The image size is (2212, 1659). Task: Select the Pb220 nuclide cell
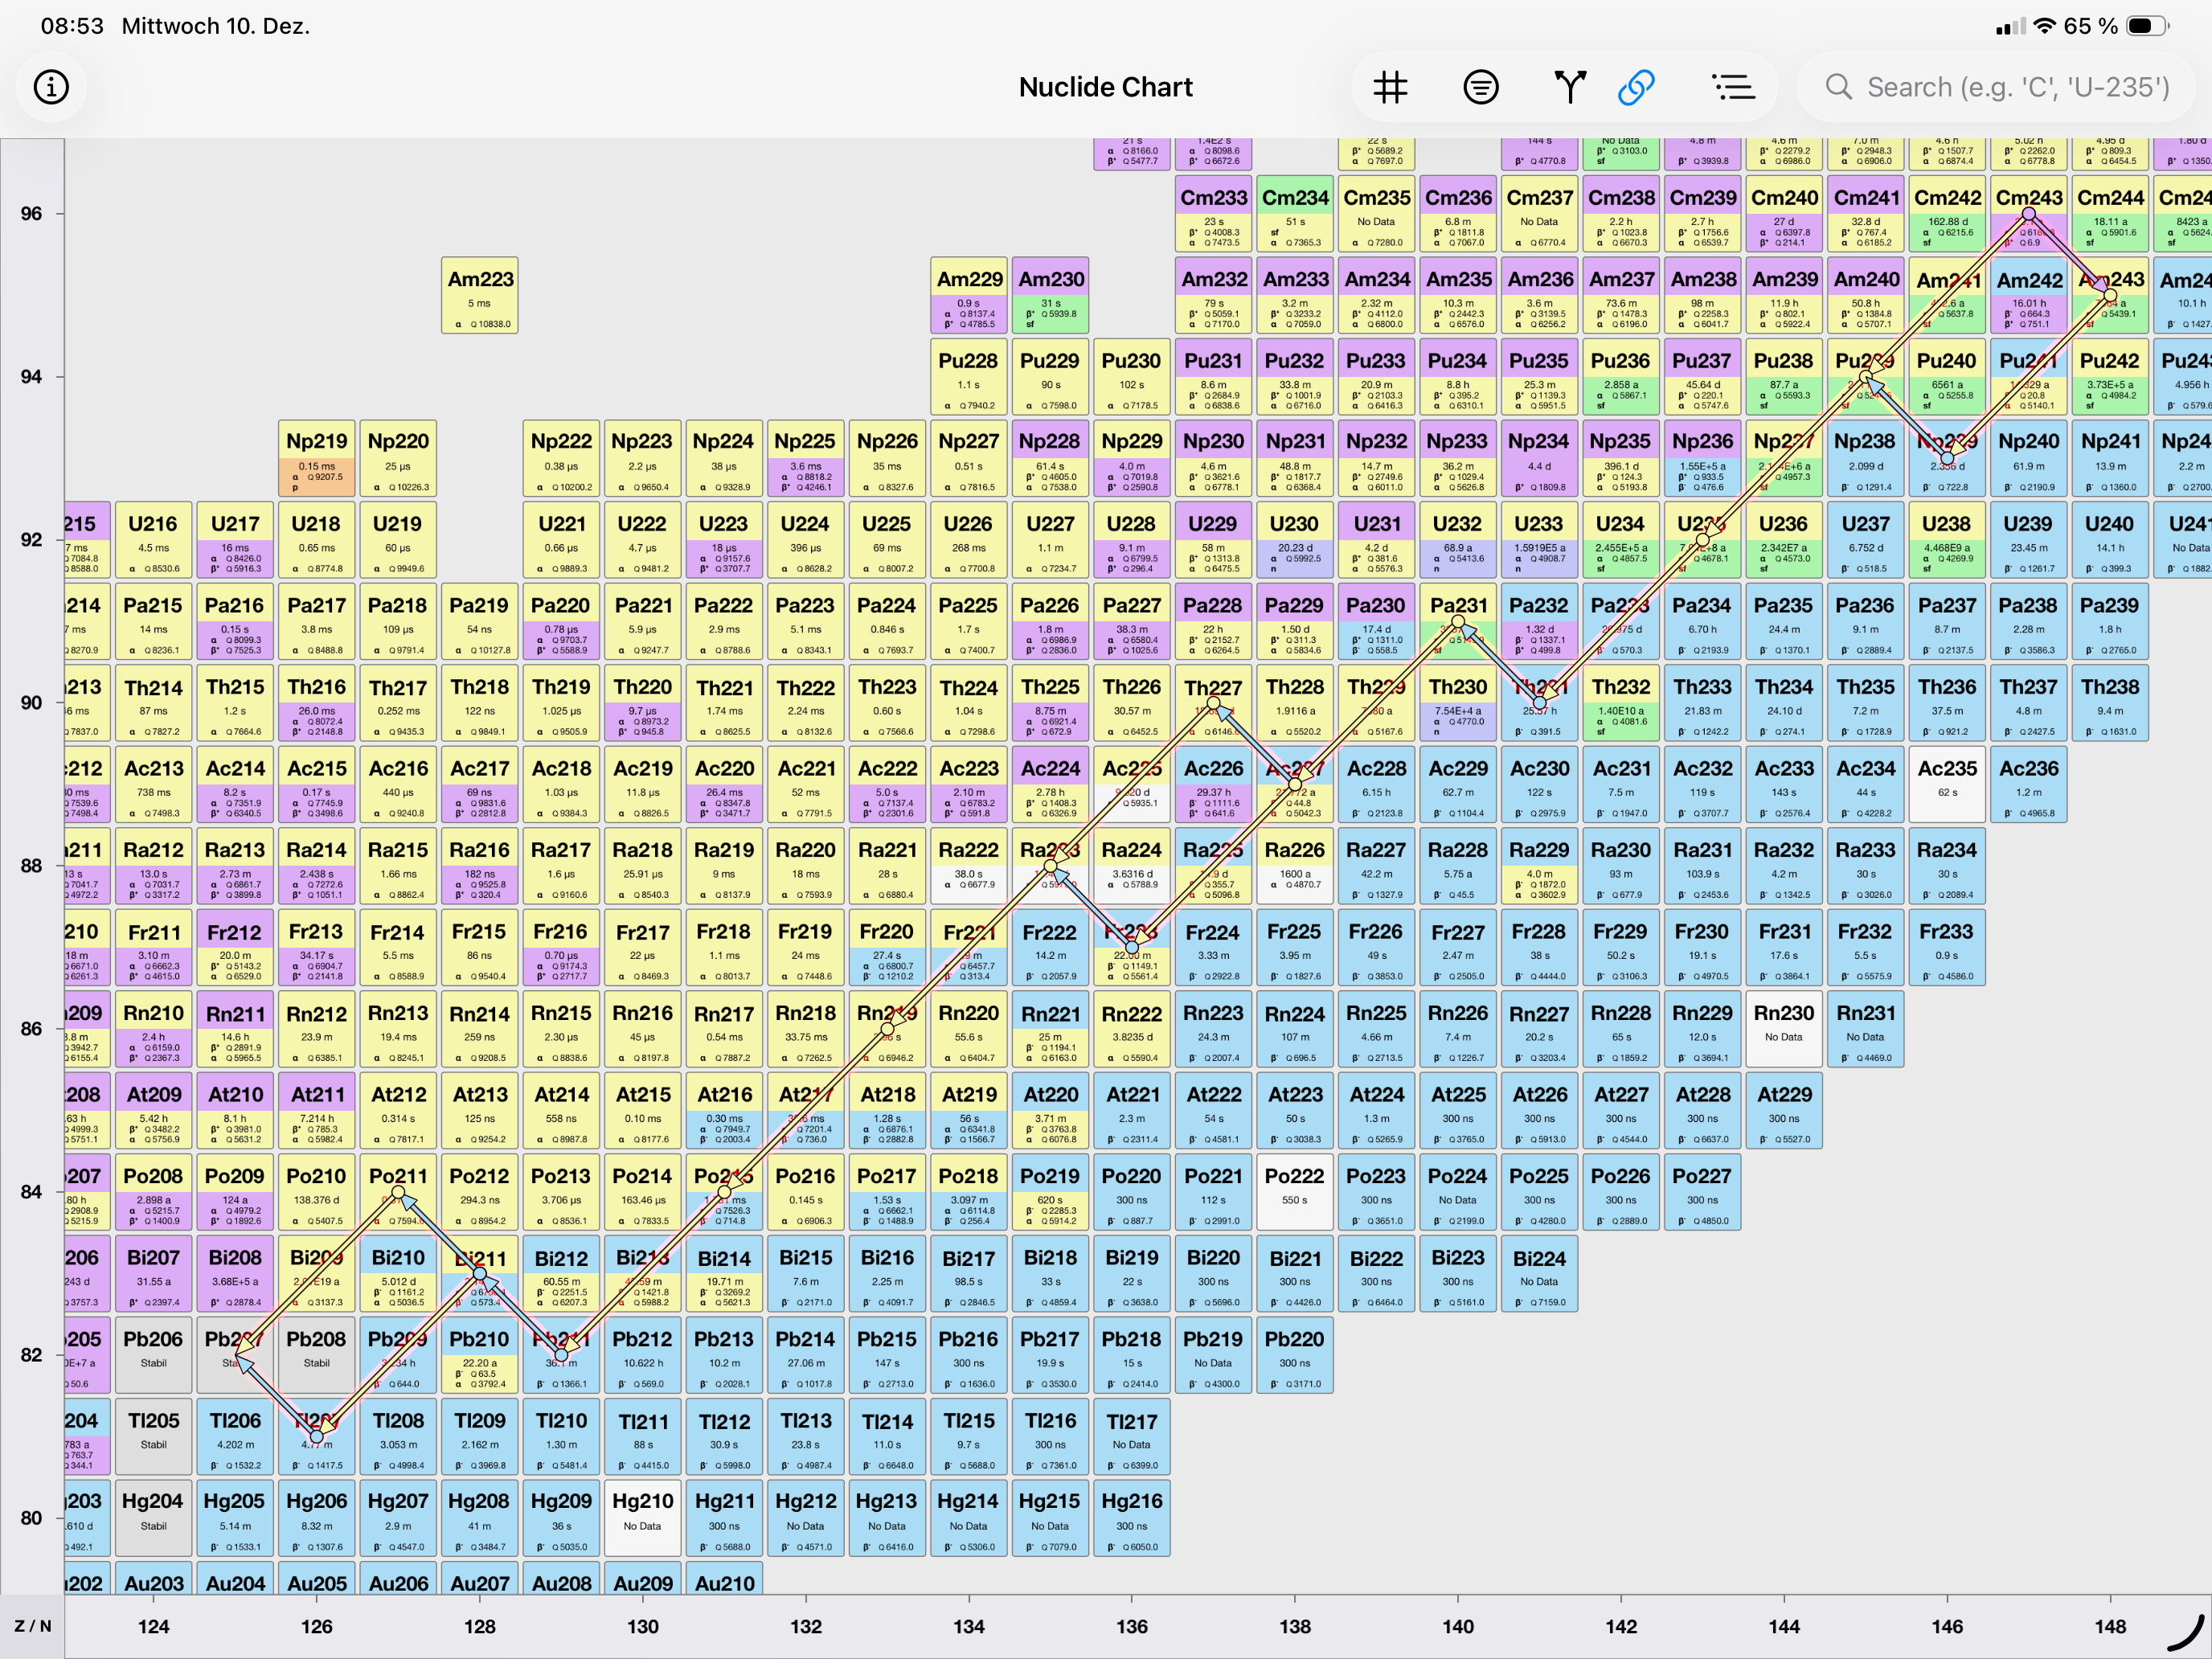point(1295,1355)
